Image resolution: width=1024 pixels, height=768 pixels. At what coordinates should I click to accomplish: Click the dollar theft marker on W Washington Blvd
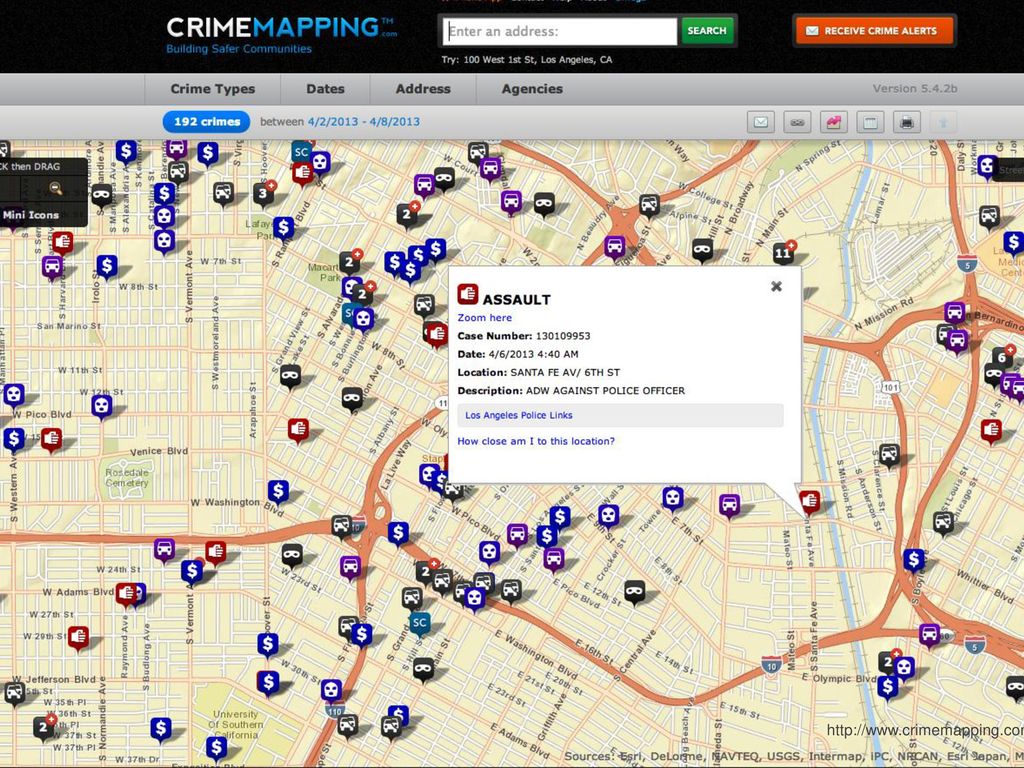(278, 490)
